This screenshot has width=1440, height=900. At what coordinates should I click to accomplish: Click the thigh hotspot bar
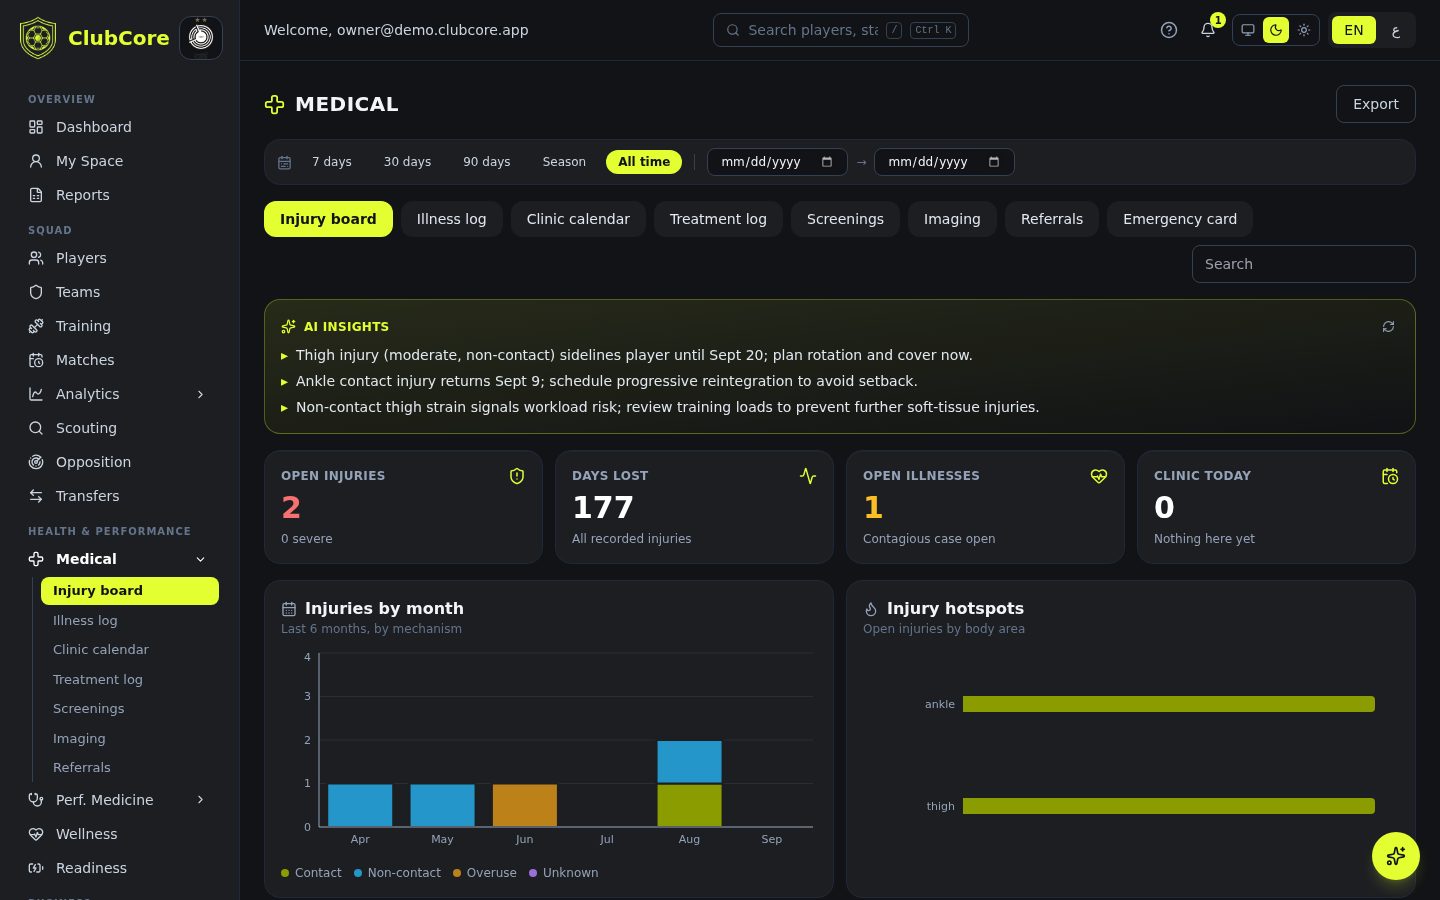pyautogui.click(x=1169, y=806)
